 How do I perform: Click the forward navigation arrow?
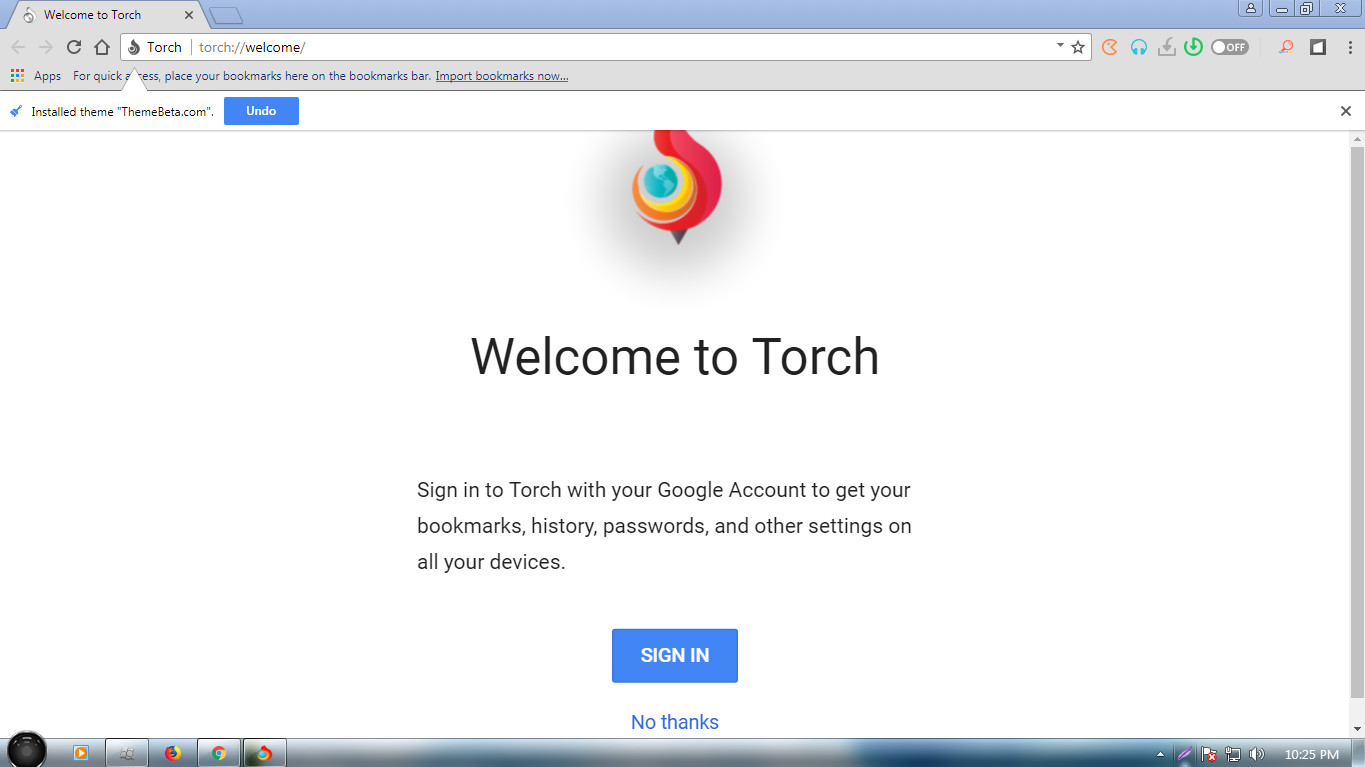tap(45, 47)
